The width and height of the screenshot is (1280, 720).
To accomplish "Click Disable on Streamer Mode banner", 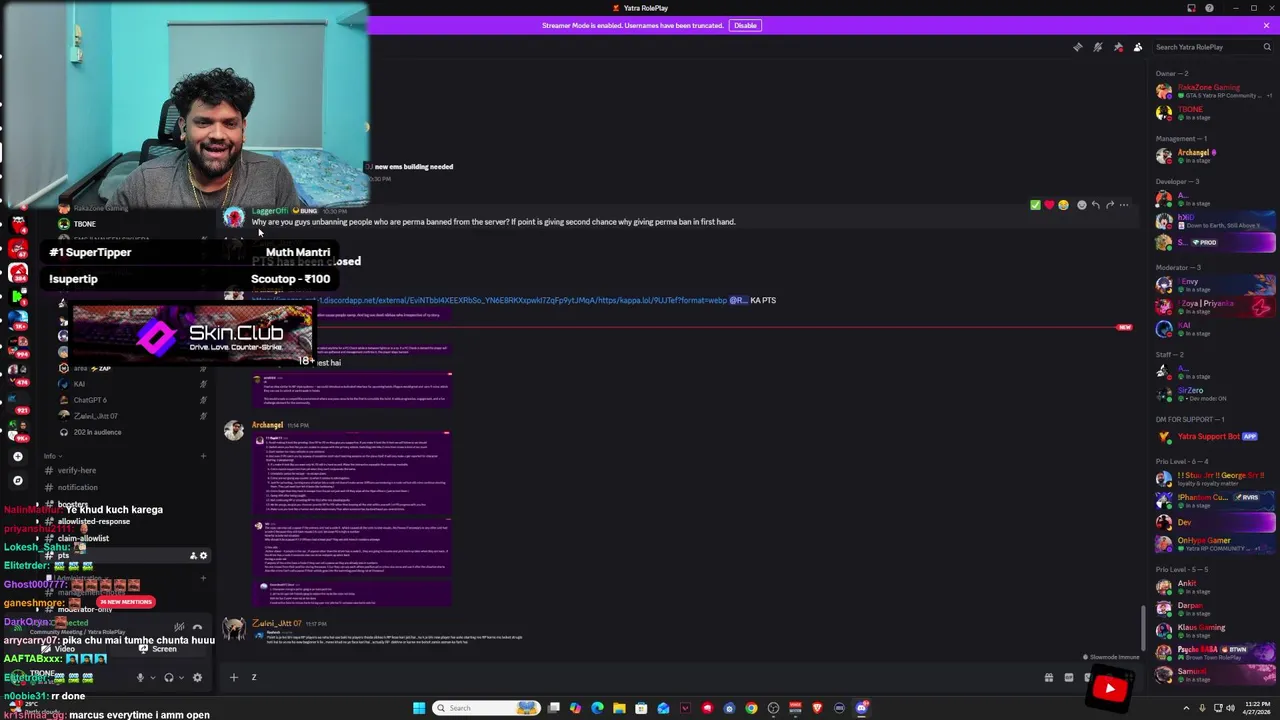I will point(745,25).
